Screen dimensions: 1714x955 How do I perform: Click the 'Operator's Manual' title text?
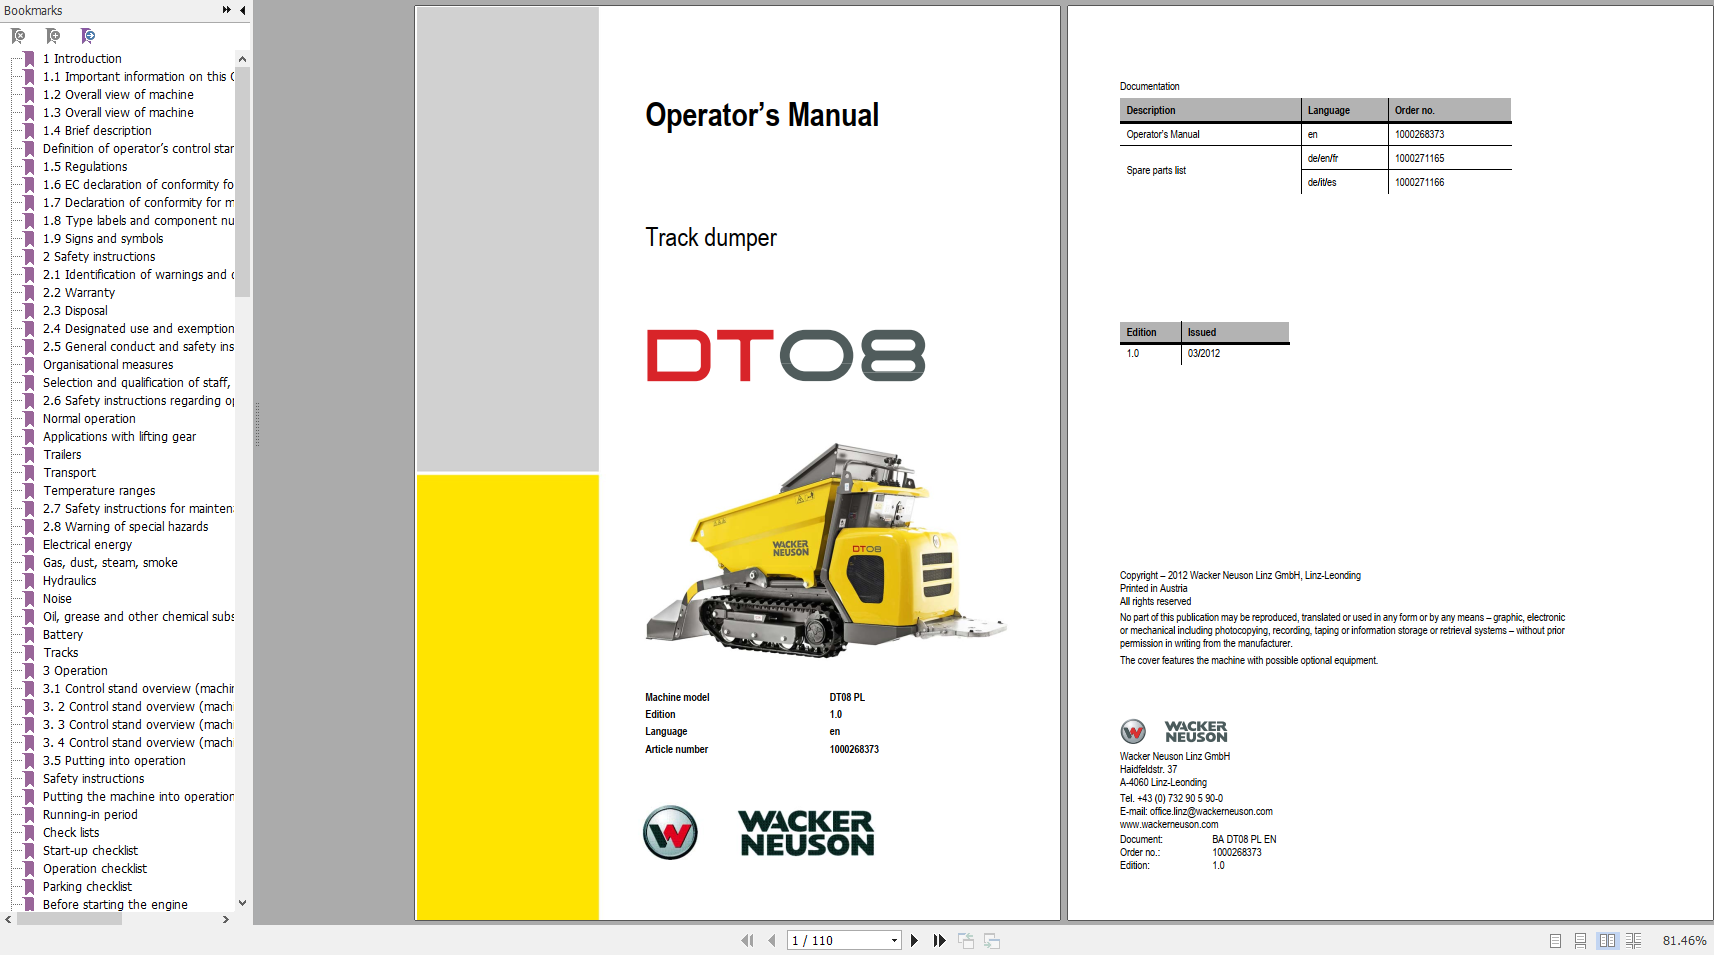[x=762, y=115]
